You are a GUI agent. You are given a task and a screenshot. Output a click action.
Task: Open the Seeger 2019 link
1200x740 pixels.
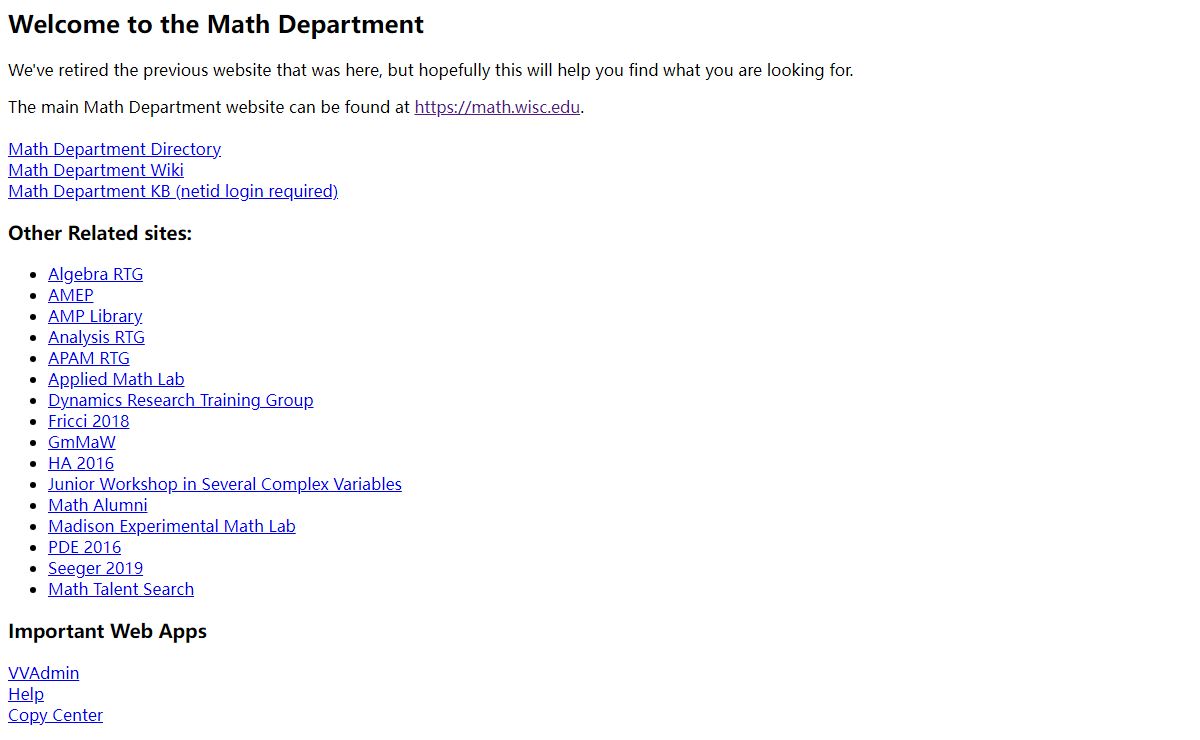pyautogui.click(x=96, y=568)
